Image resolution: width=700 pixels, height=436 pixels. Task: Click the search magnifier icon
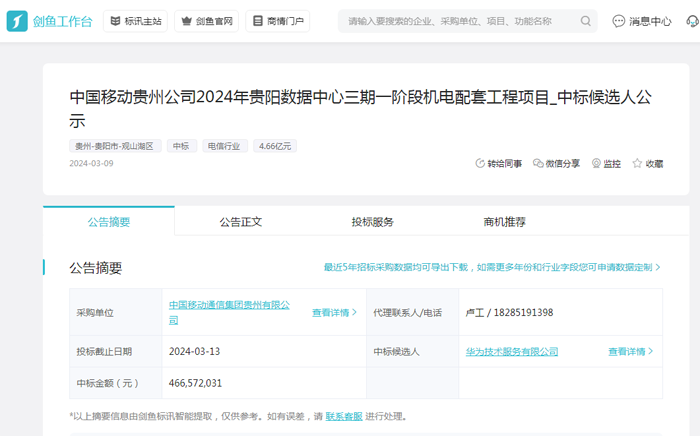[586, 21]
